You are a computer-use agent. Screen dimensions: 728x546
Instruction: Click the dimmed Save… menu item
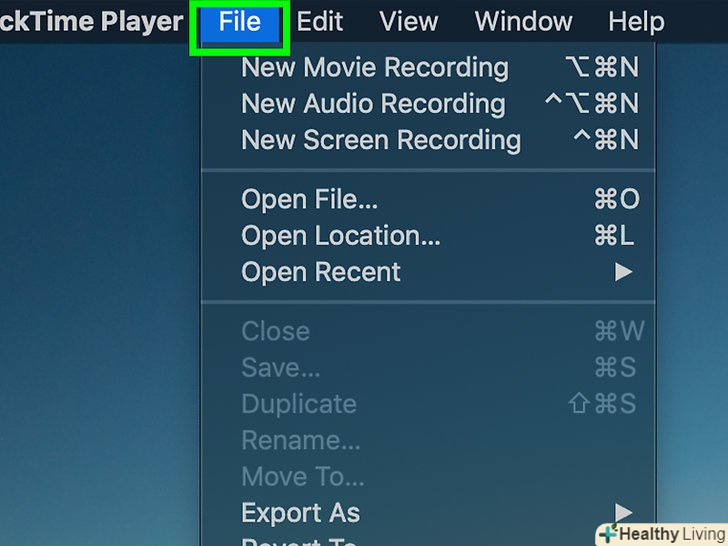428,367
